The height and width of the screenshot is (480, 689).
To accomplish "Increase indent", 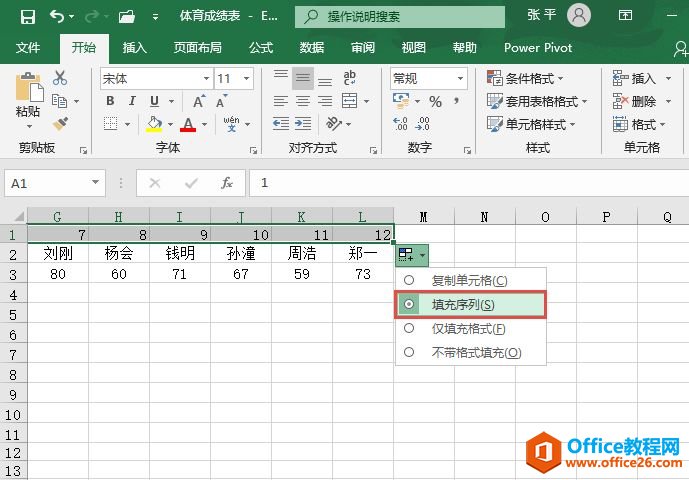I will (303, 124).
